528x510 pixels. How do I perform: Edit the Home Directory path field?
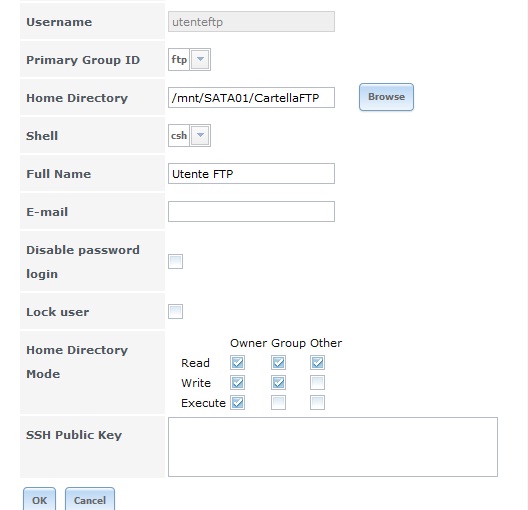(x=251, y=98)
